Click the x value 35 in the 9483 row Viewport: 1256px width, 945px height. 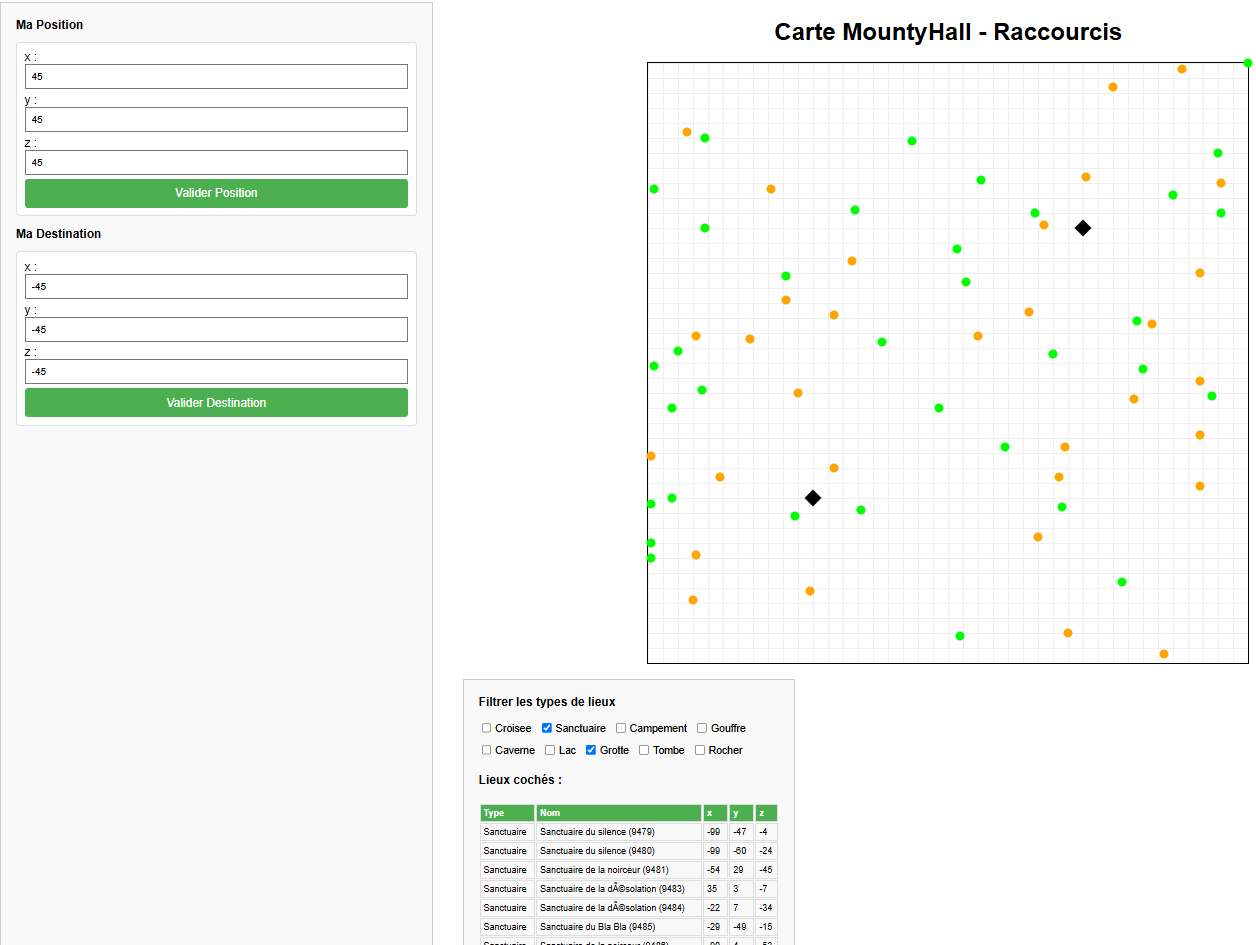[x=714, y=889]
